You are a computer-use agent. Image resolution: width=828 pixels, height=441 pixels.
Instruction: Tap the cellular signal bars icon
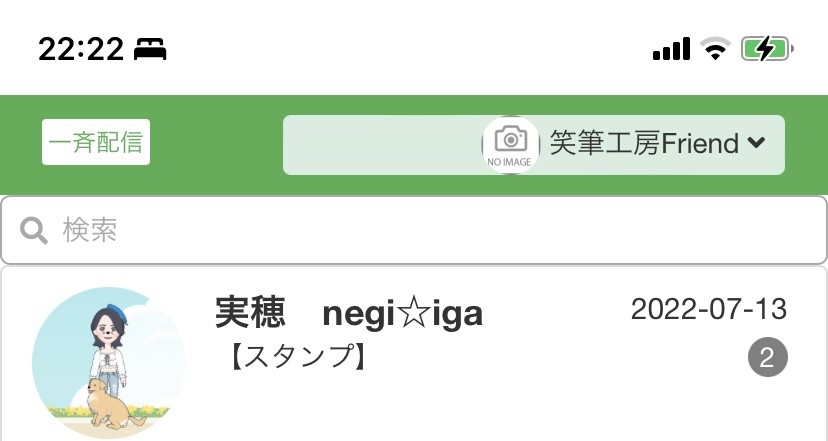671,49
